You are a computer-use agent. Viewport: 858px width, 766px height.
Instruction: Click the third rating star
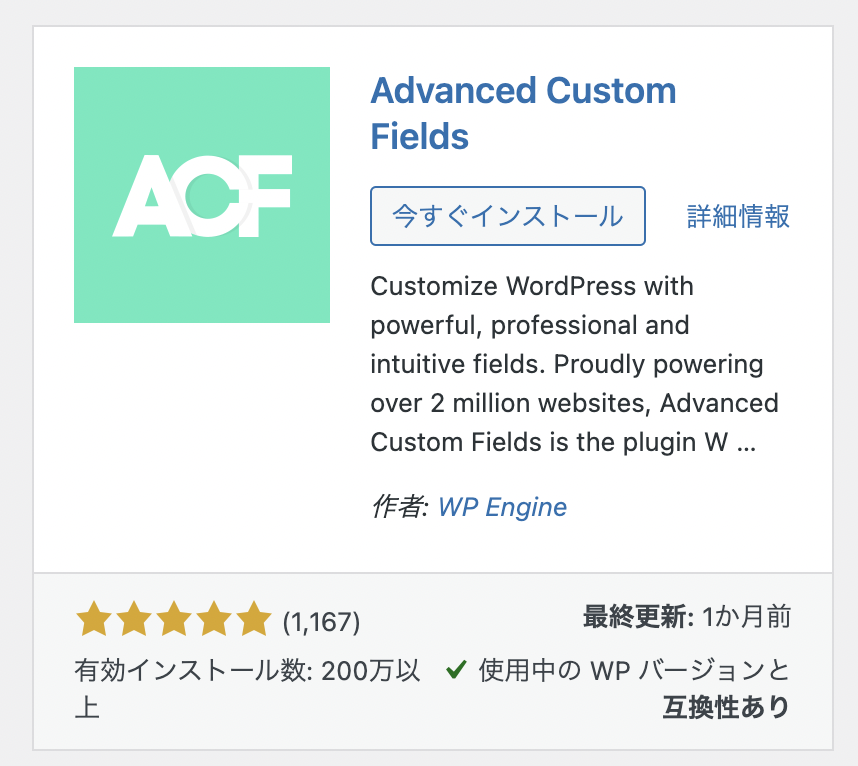174,619
